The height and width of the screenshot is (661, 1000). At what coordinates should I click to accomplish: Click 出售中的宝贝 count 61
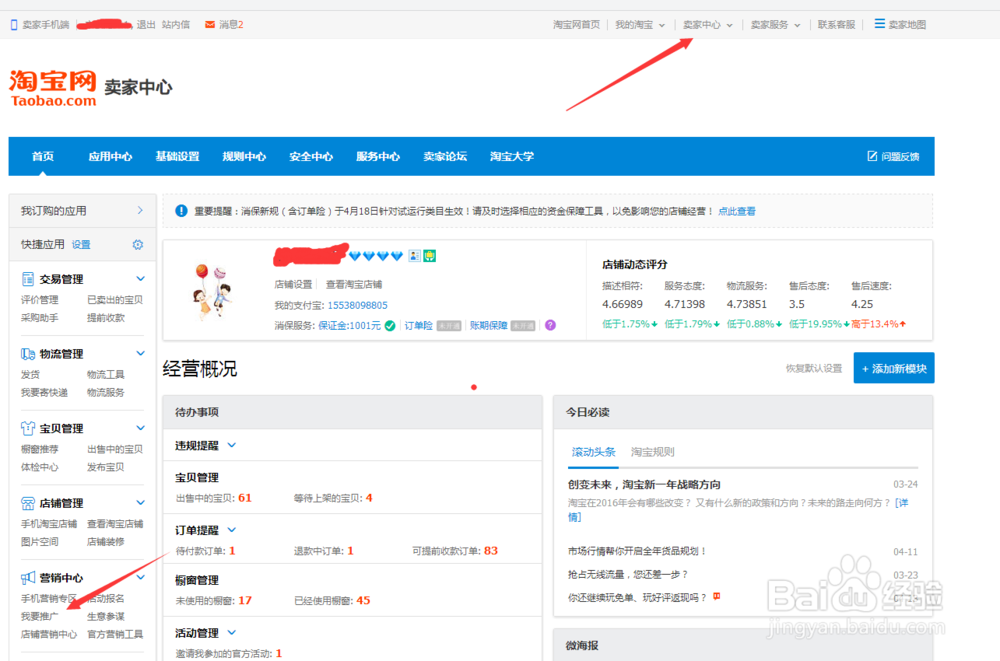(x=245, y=498)
